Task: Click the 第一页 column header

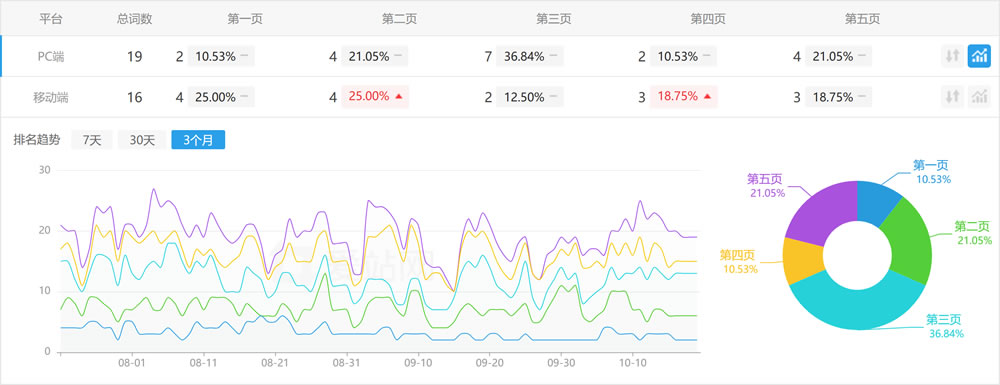Action: click(x=245, y=18)
